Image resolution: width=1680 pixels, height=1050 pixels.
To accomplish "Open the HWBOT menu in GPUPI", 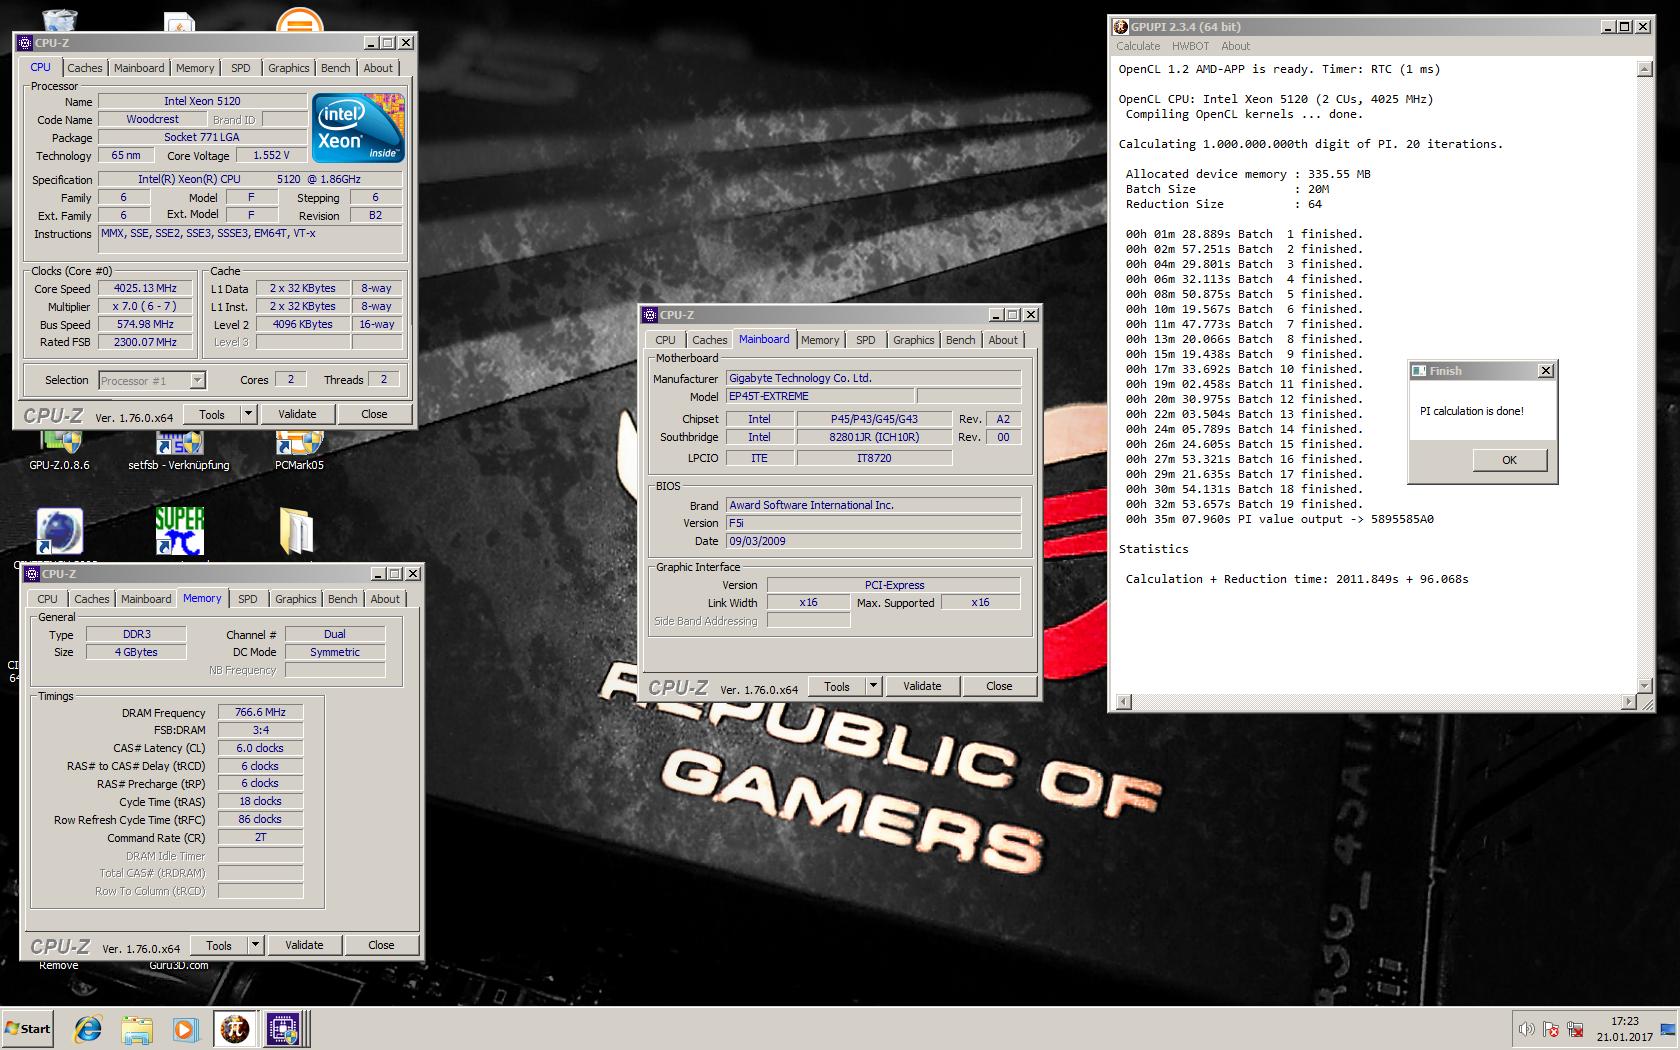I will [1190, 46].
